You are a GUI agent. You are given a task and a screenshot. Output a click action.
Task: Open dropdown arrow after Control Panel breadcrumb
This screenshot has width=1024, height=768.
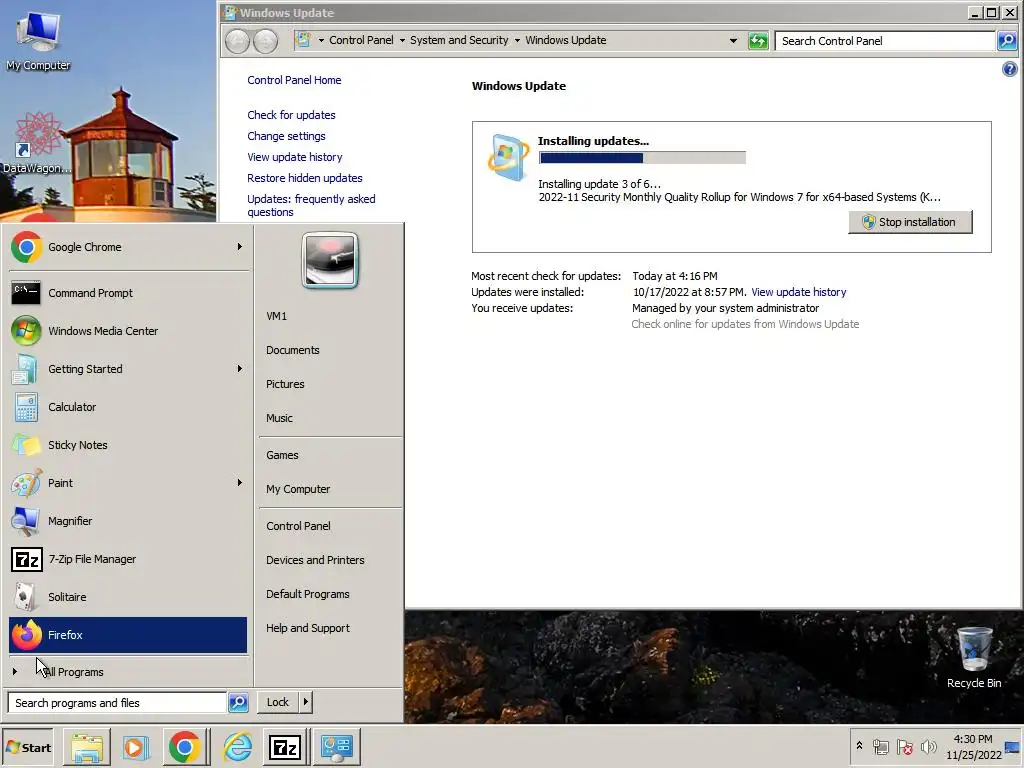point(402,40)
